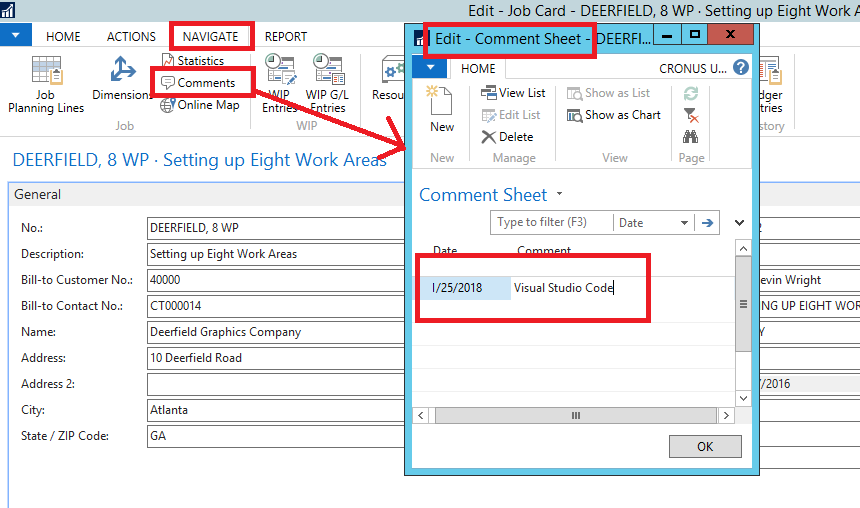The height and width of the screenshot is (508, 860).
Task: Open job Statistics
Action: [193, 60]
